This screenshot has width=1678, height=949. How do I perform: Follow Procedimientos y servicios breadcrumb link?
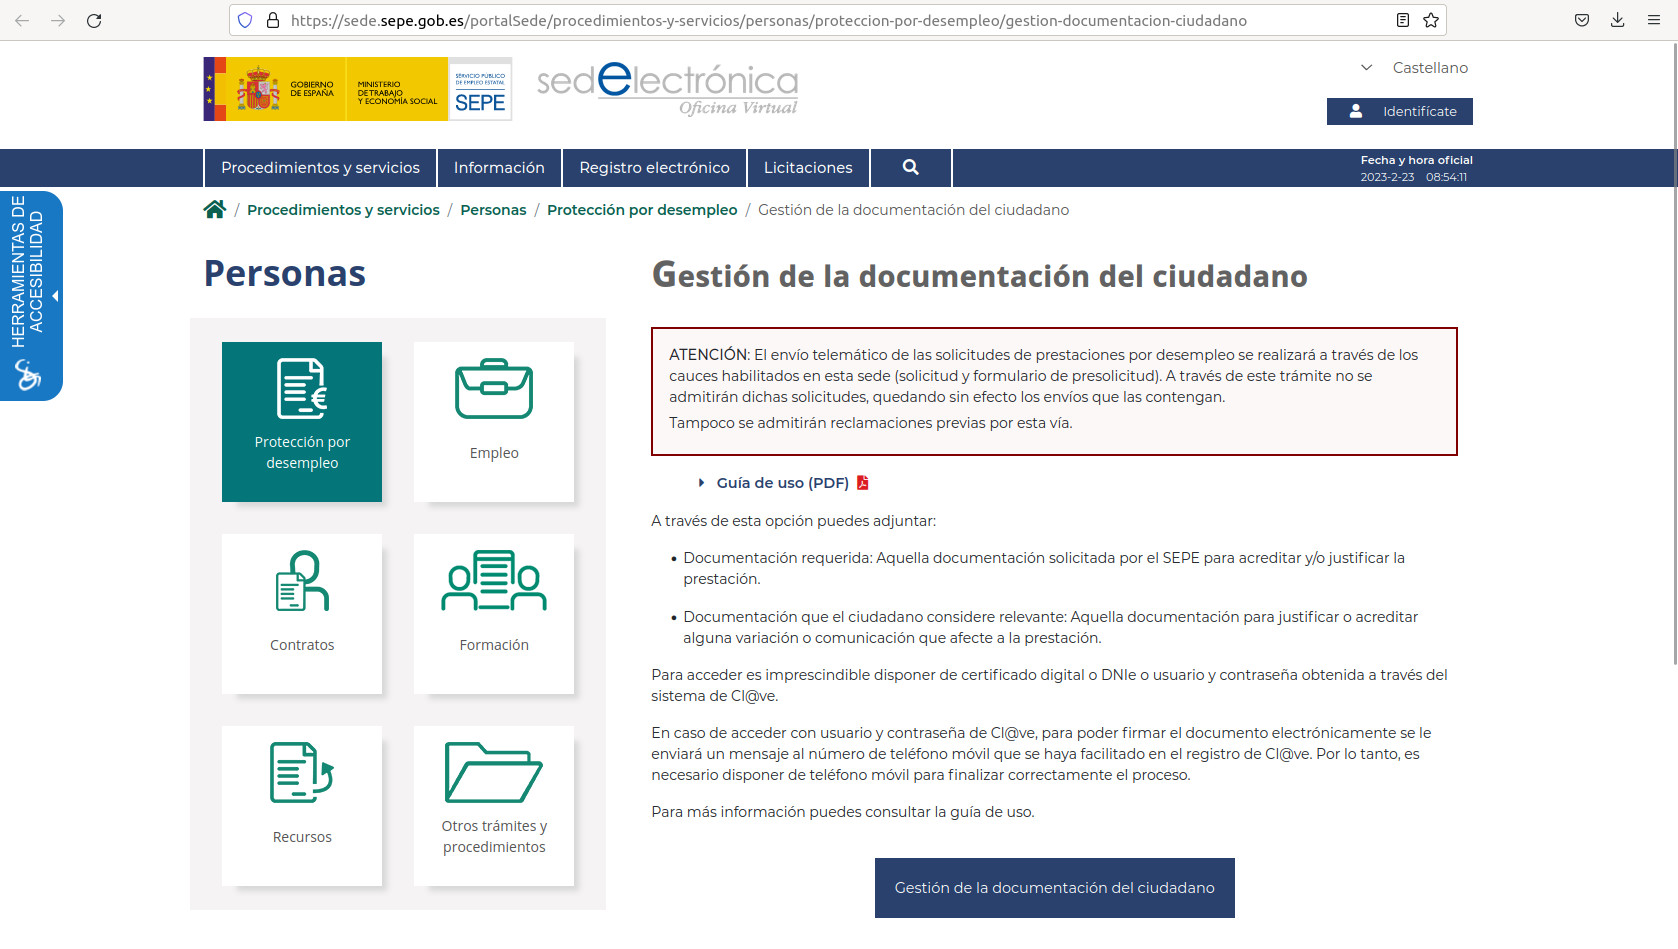pos(343,210)
